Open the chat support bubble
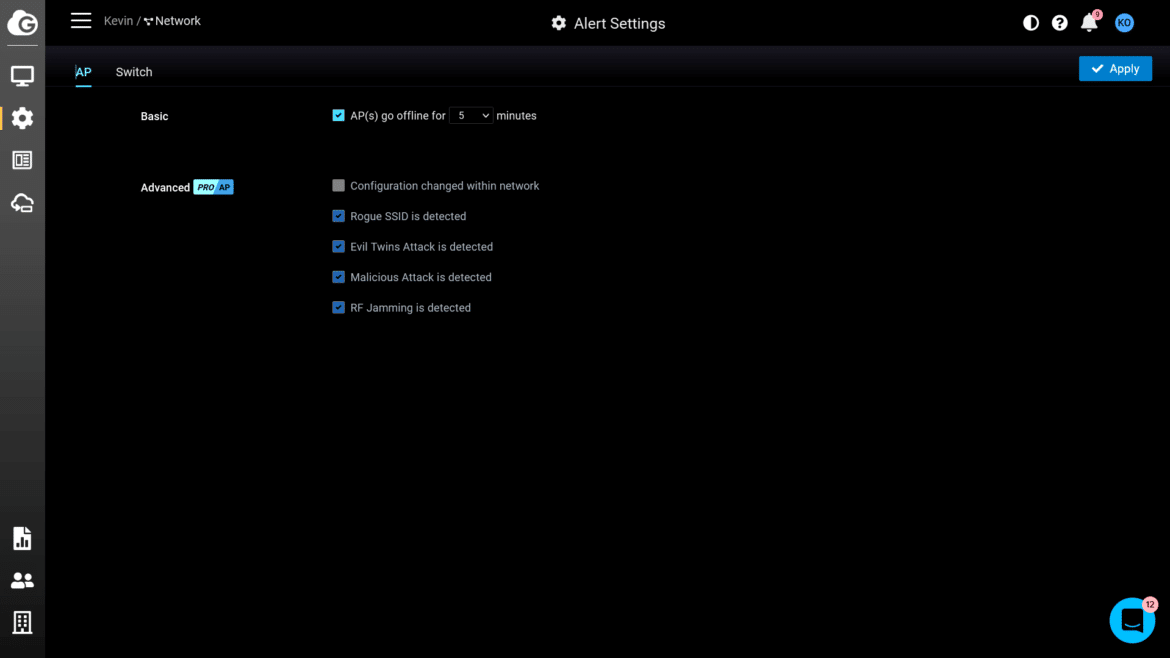1170x658 pixels. (1133, 620)
